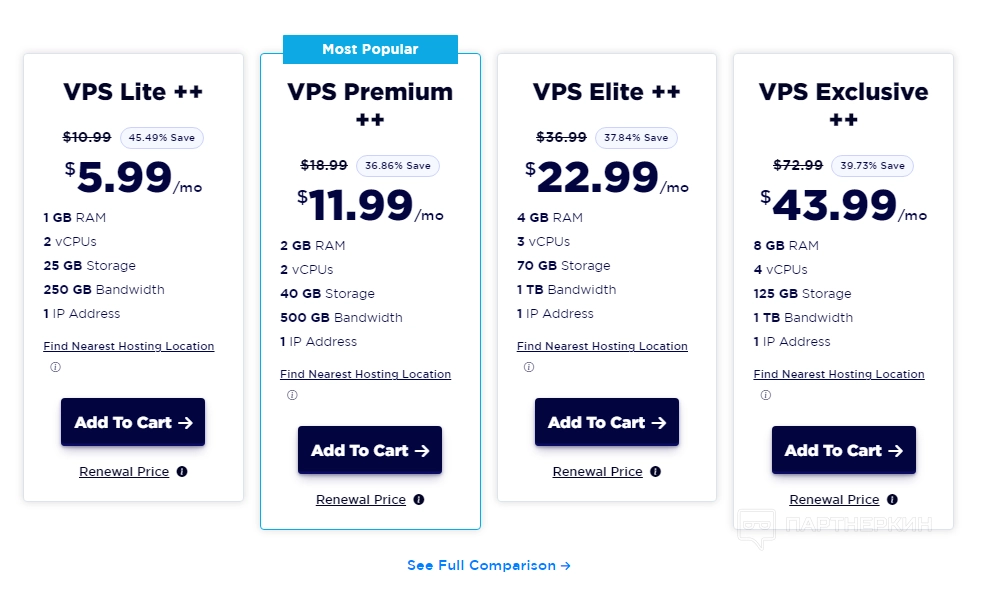Image resolution: width=983 pixels, height=602 pixels.
Task: Open Find Nearest Hosting Location for VPS Premium
Action: 366,374
